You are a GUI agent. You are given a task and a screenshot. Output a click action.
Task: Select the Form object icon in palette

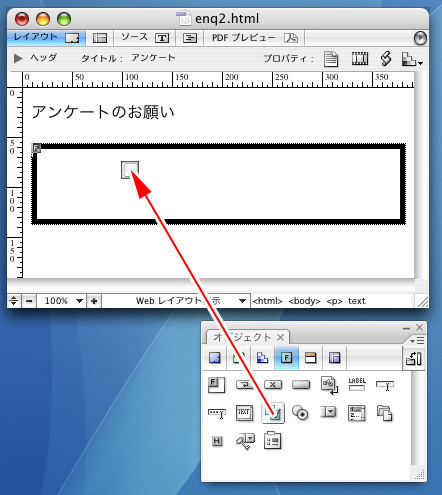(x=217, y=385)
